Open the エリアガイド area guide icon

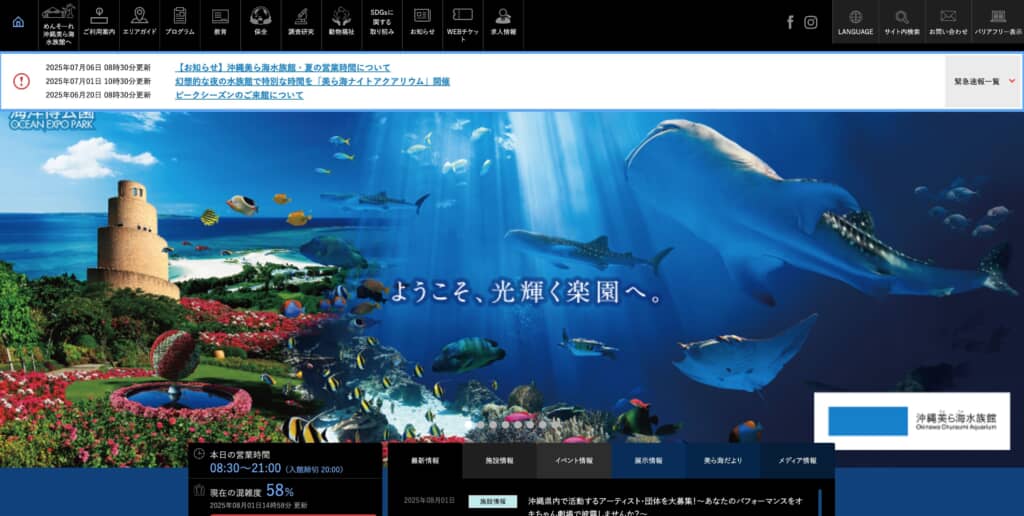tap(139, 22)
